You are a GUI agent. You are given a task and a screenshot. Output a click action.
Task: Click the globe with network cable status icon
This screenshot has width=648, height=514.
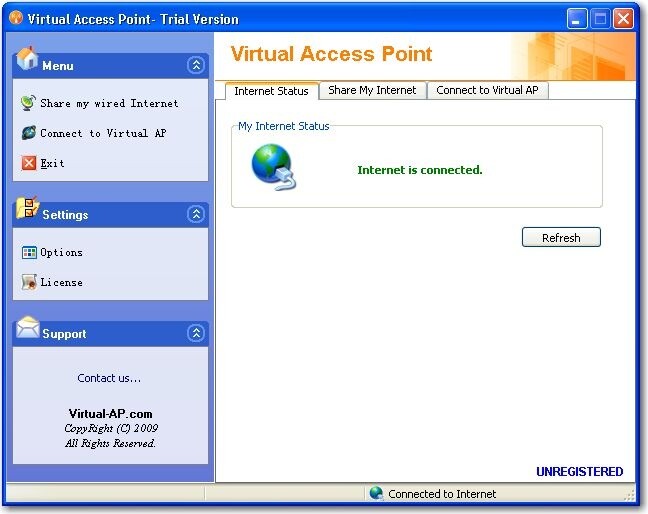pyautogui.click(x=274, y=167)
